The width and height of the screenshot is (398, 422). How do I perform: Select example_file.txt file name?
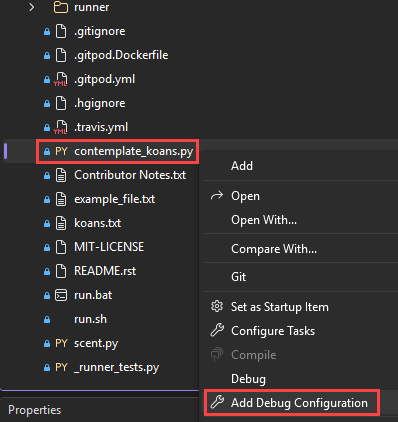click(x=114, y=199)
